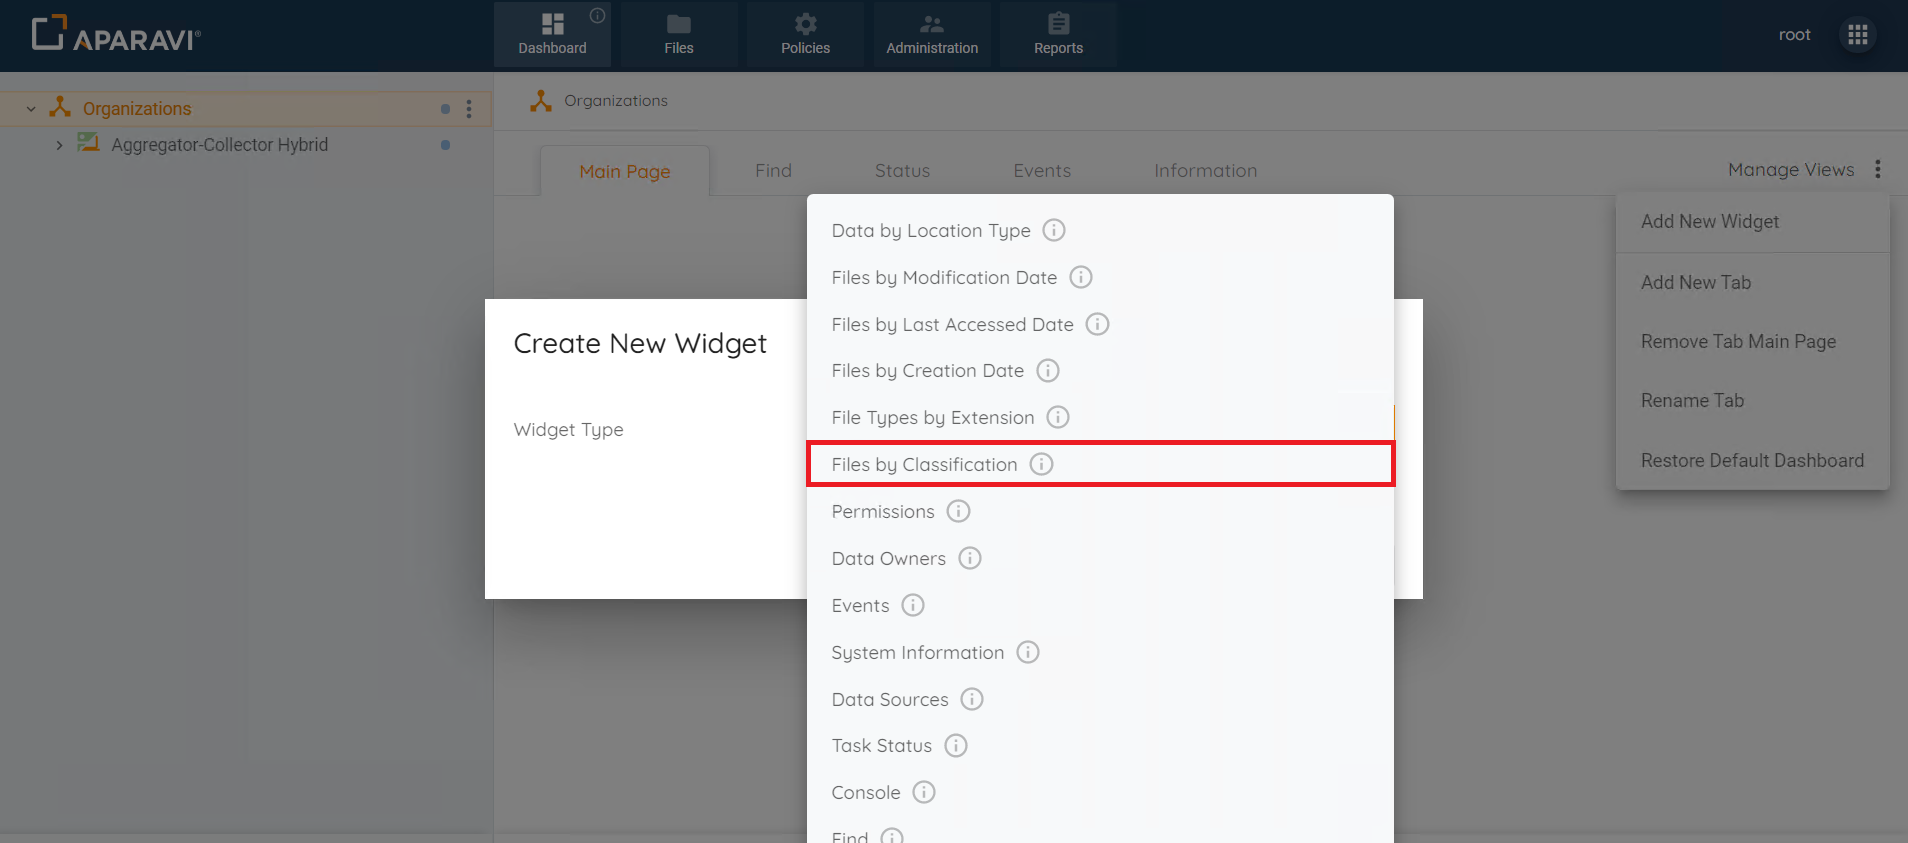This screenshot has width=1908, height=843.
Task: Open the apps grid in top-right corner
Action: [1857, 34]
